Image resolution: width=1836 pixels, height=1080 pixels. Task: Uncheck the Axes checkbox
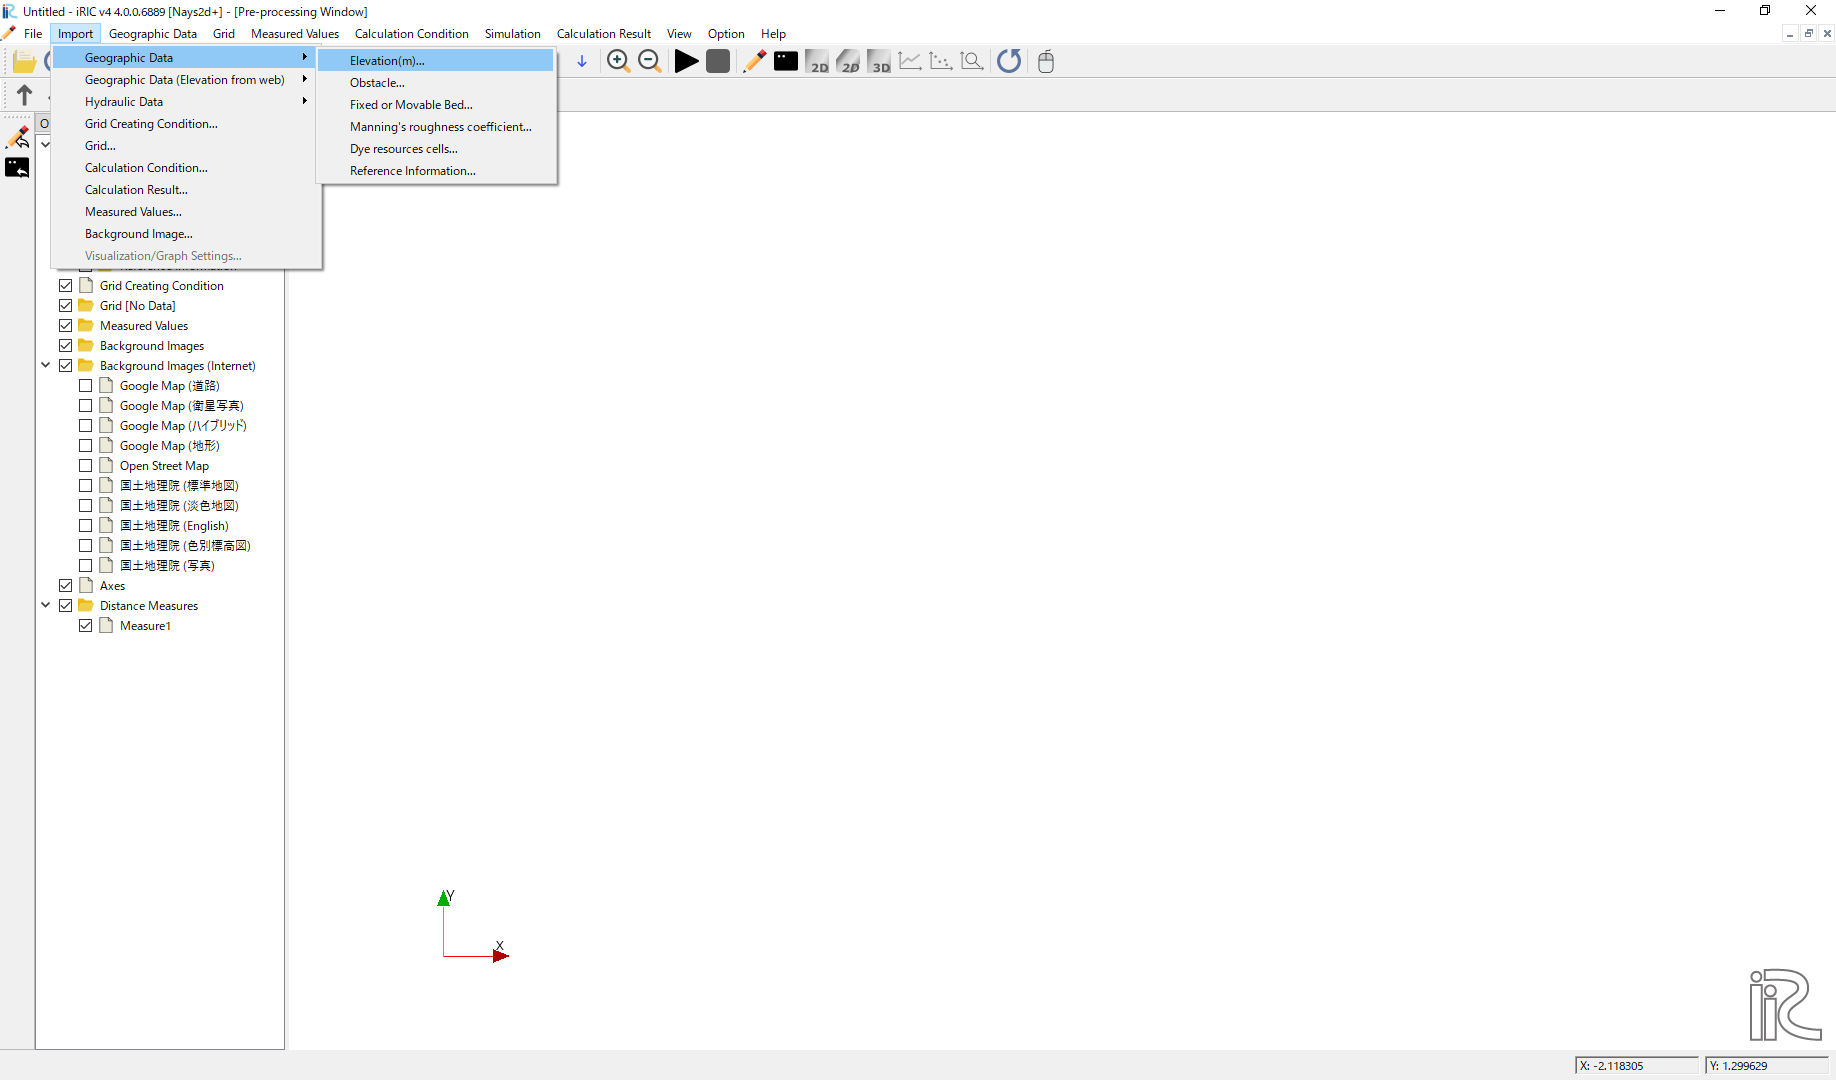[66, 585]
